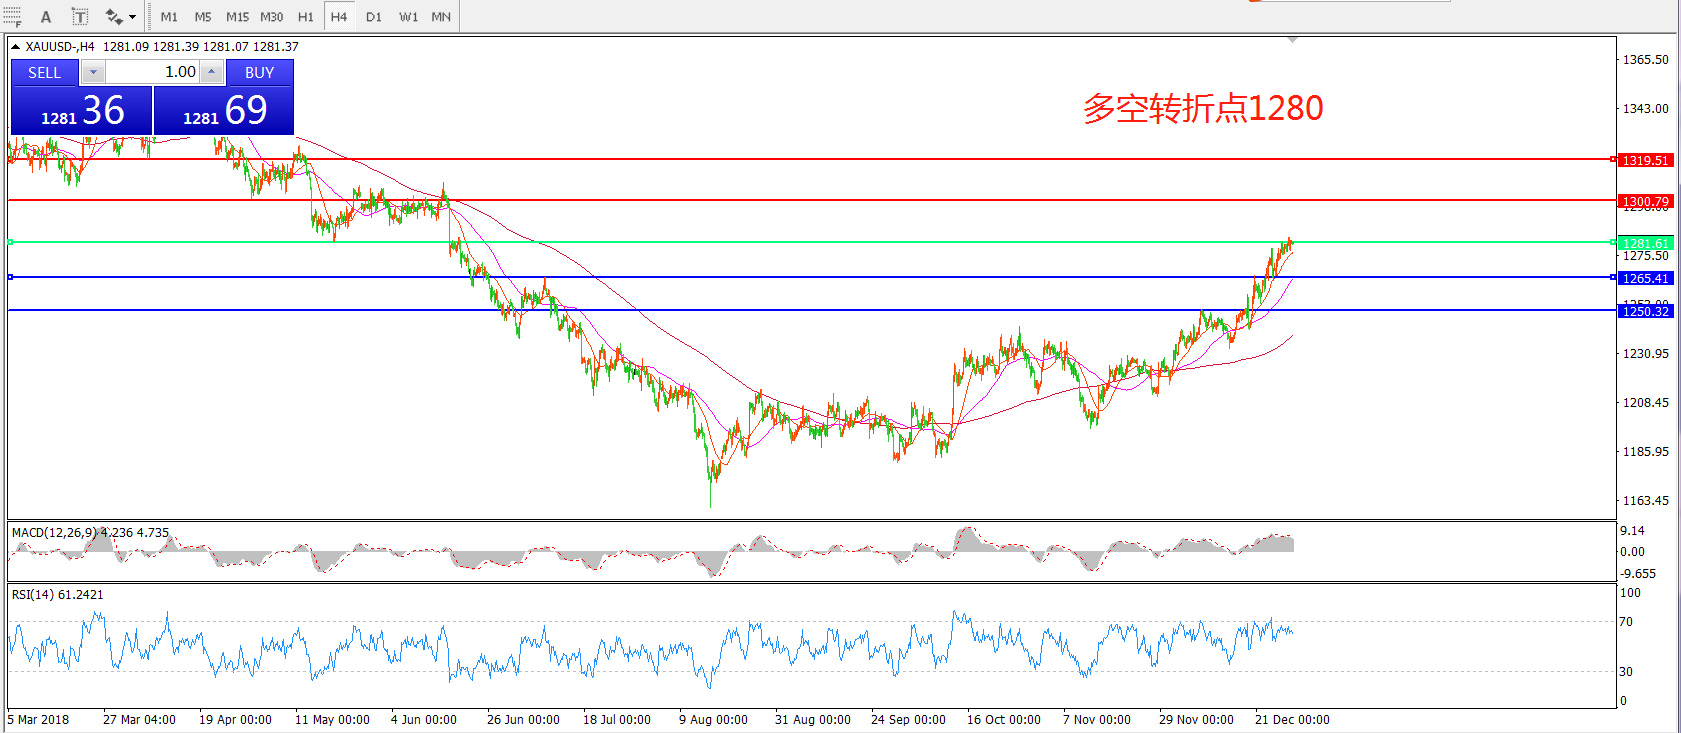
Task: Select the M30 timeframe
Action: coord(271,17)
